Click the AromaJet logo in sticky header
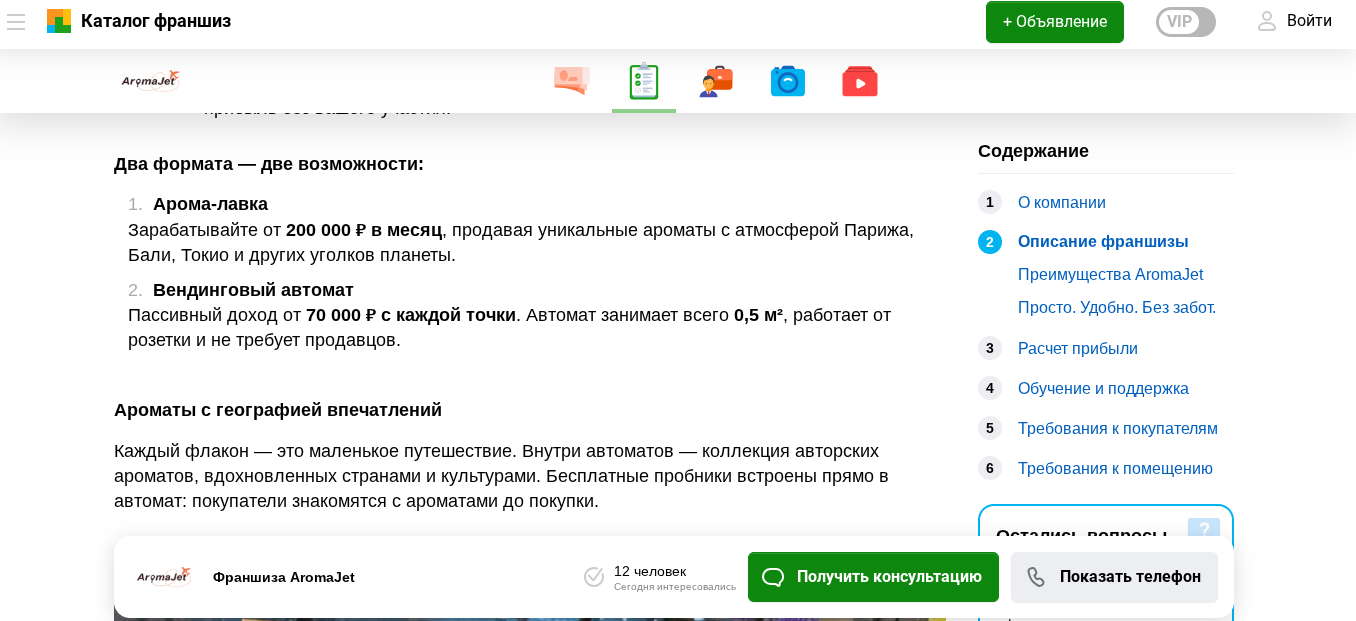Screen dimensions: 1356x621 coord(150,81)
